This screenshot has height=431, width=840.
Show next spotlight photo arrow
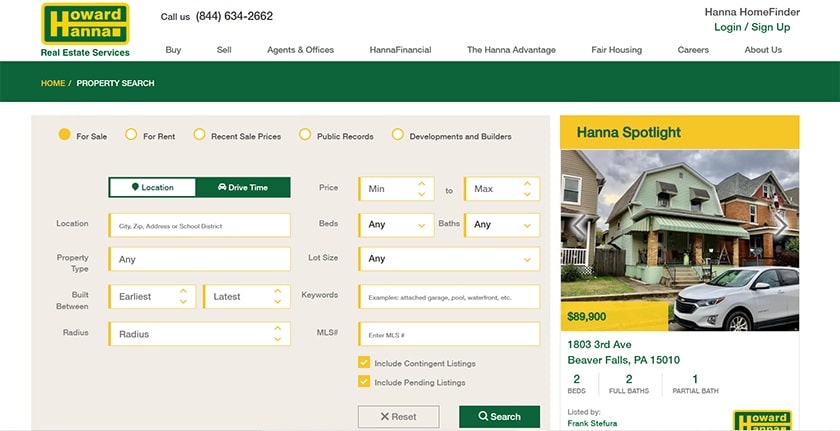tap(781, 225)
